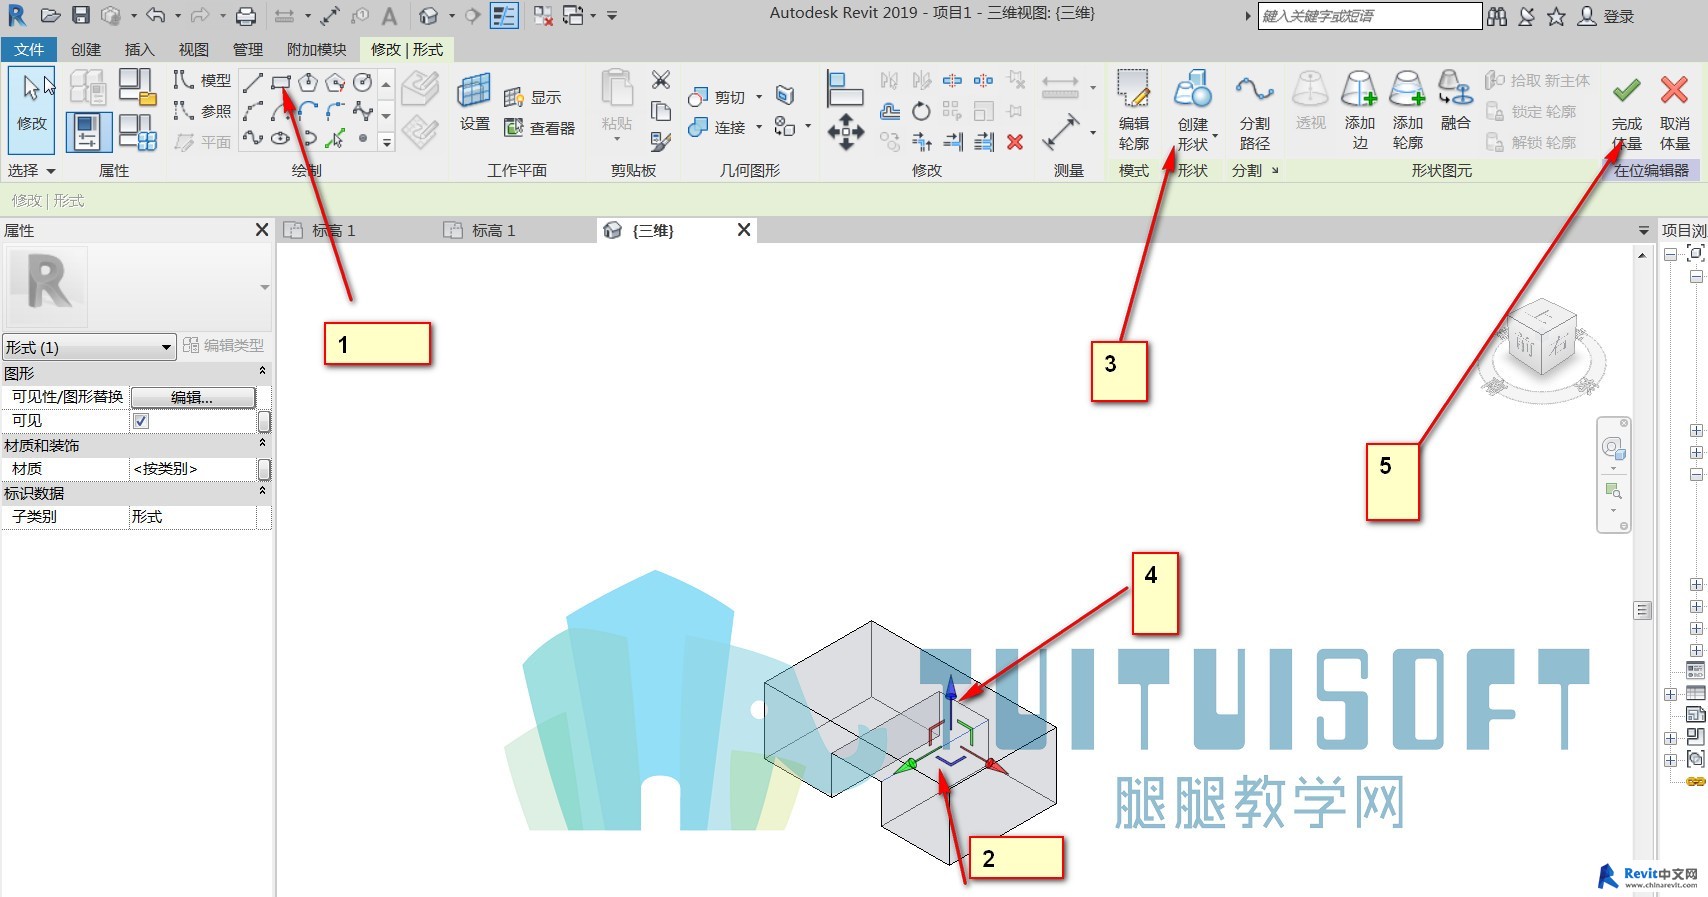Screen dimensions: 1708x897
Task: Select the Inscribed Polygon draw tool
Action: 308,83
